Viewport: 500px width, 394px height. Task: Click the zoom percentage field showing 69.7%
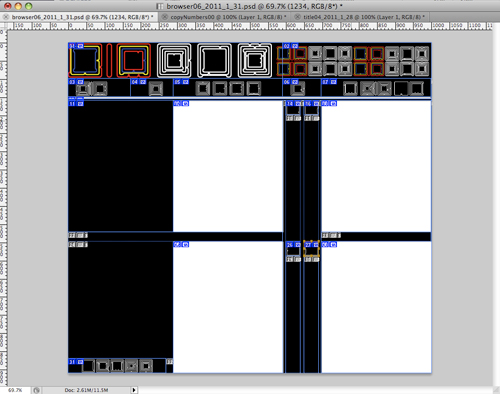click(15, 390)
